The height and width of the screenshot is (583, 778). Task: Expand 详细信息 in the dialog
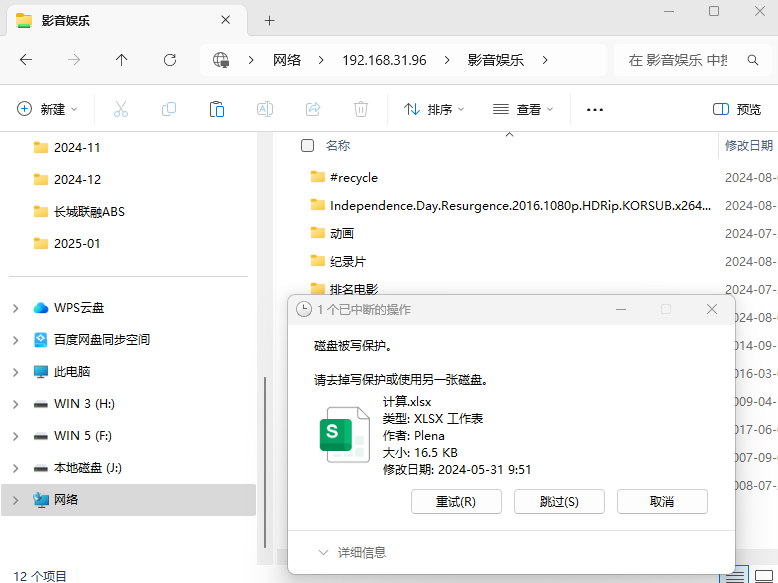tap(352, 552)
